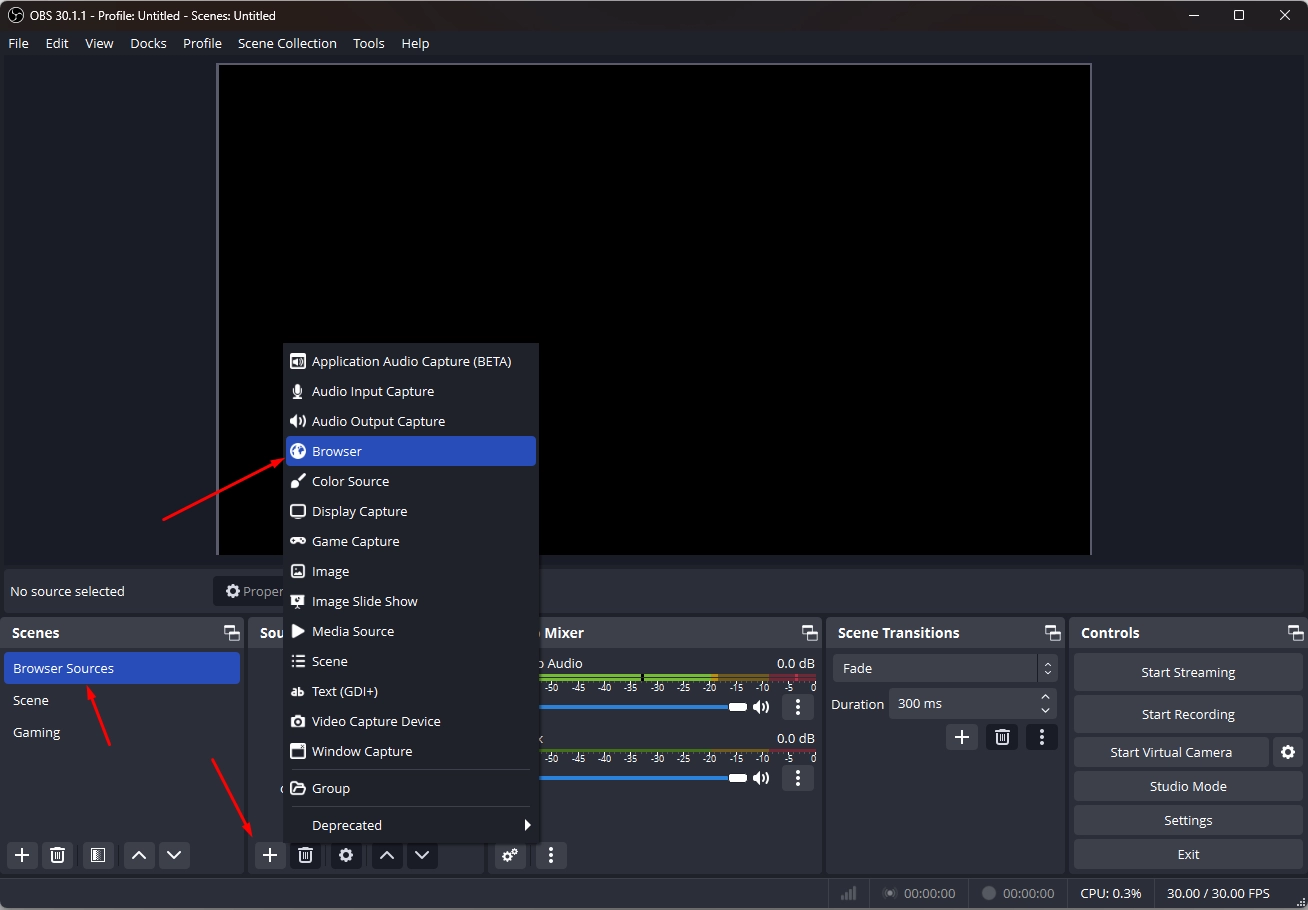The width and height of the screenshot is (1308, 910).
Task: Add a Color Source
Action: coord(411,481)
